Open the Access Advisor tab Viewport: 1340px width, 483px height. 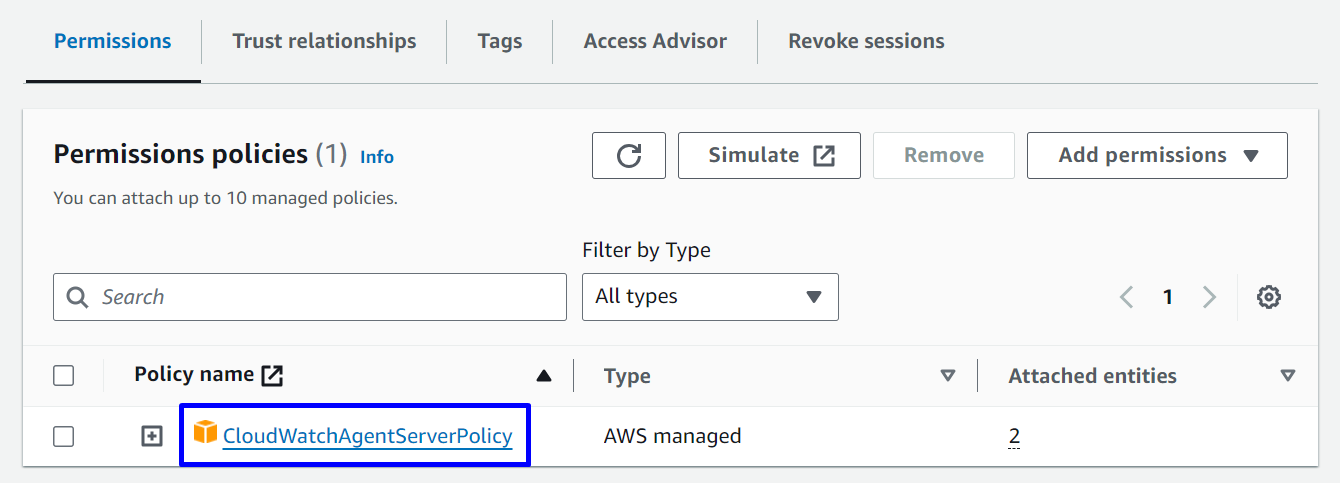coord(655,41)
